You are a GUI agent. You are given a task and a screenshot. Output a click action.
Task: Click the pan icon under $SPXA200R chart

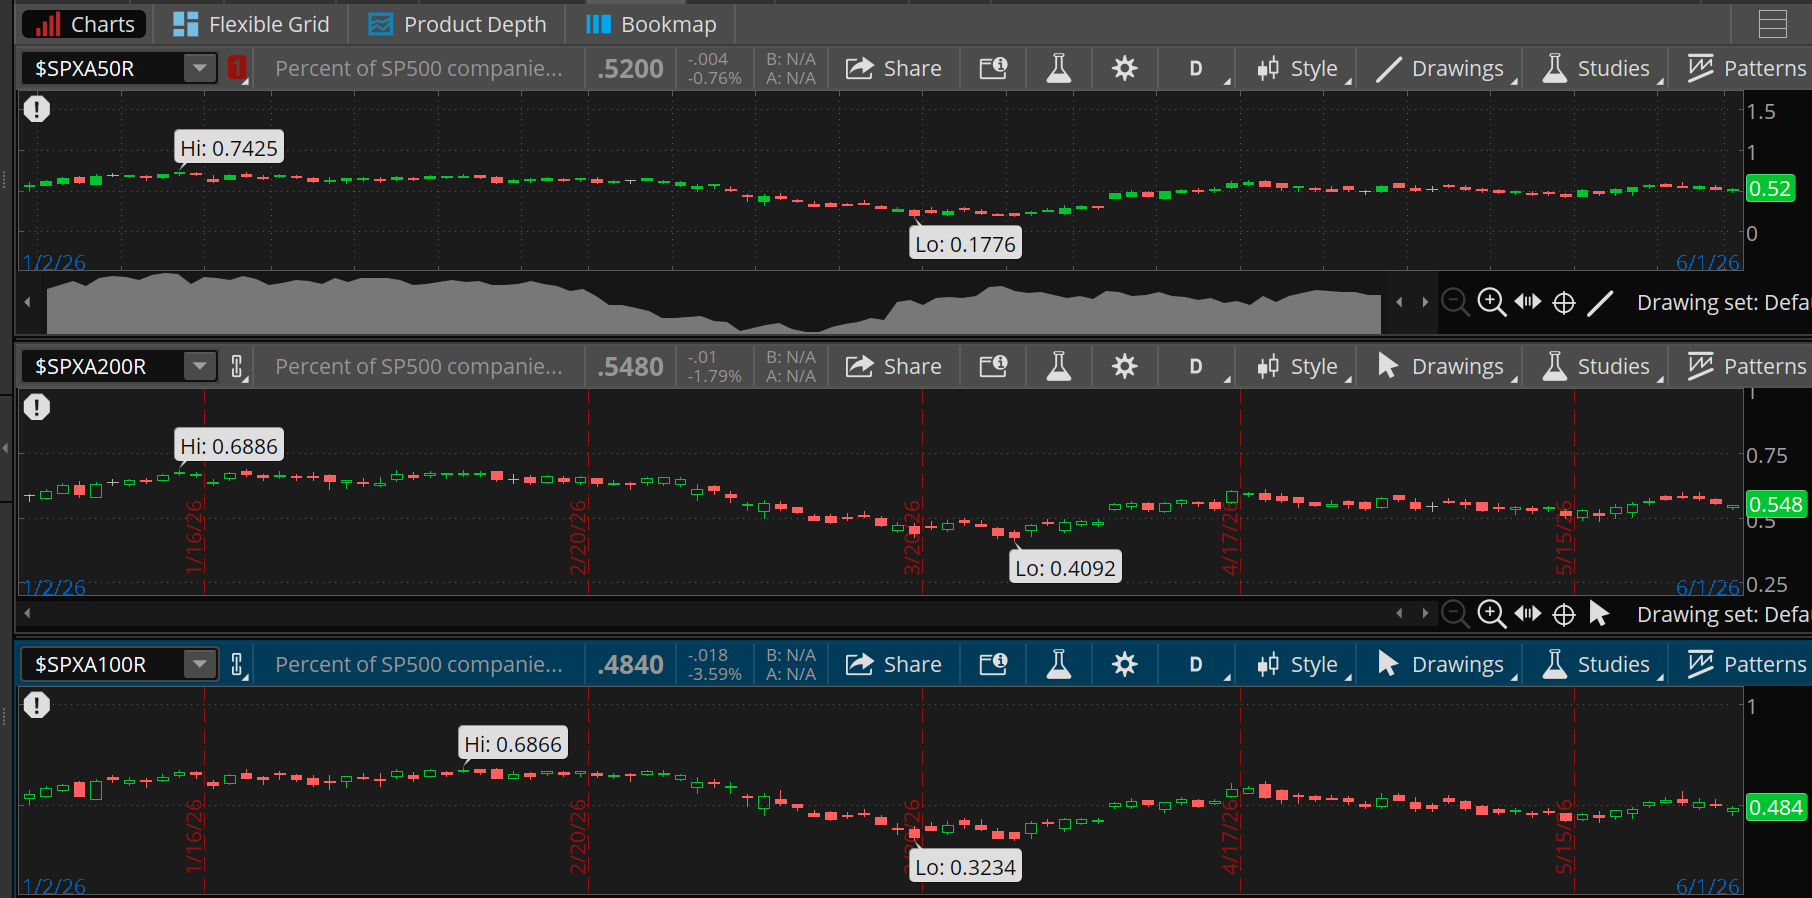[x=1528, y=614]
